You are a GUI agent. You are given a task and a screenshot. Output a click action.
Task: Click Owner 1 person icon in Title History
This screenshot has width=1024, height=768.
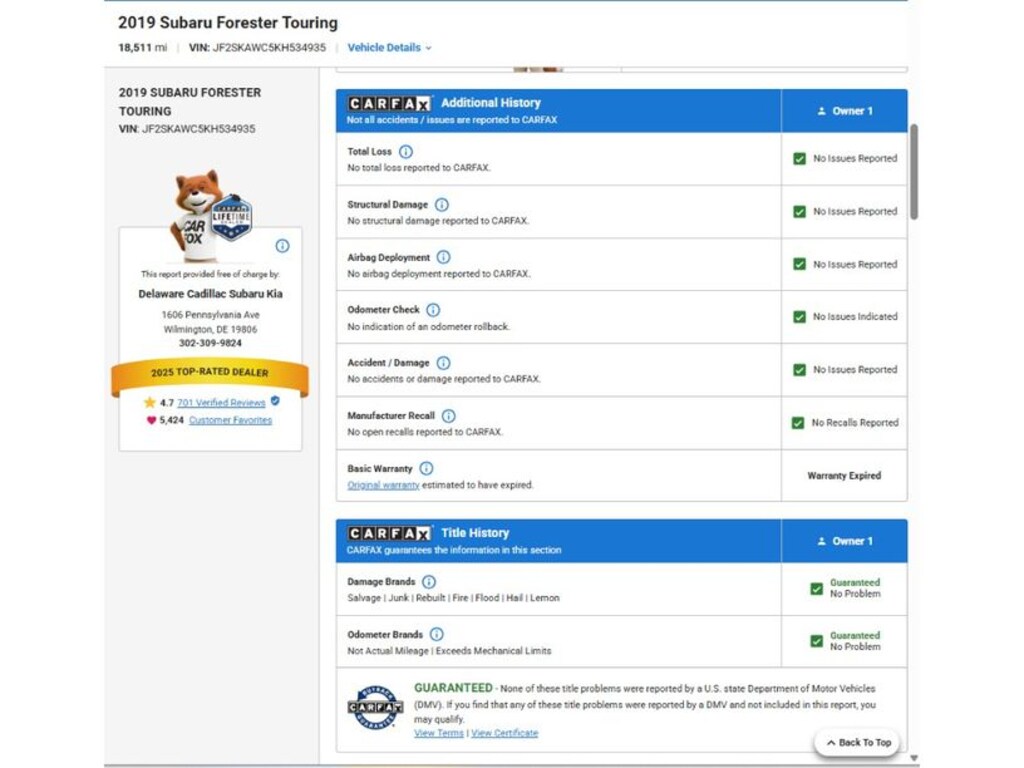pyautogui.click(x=822, y=541)
